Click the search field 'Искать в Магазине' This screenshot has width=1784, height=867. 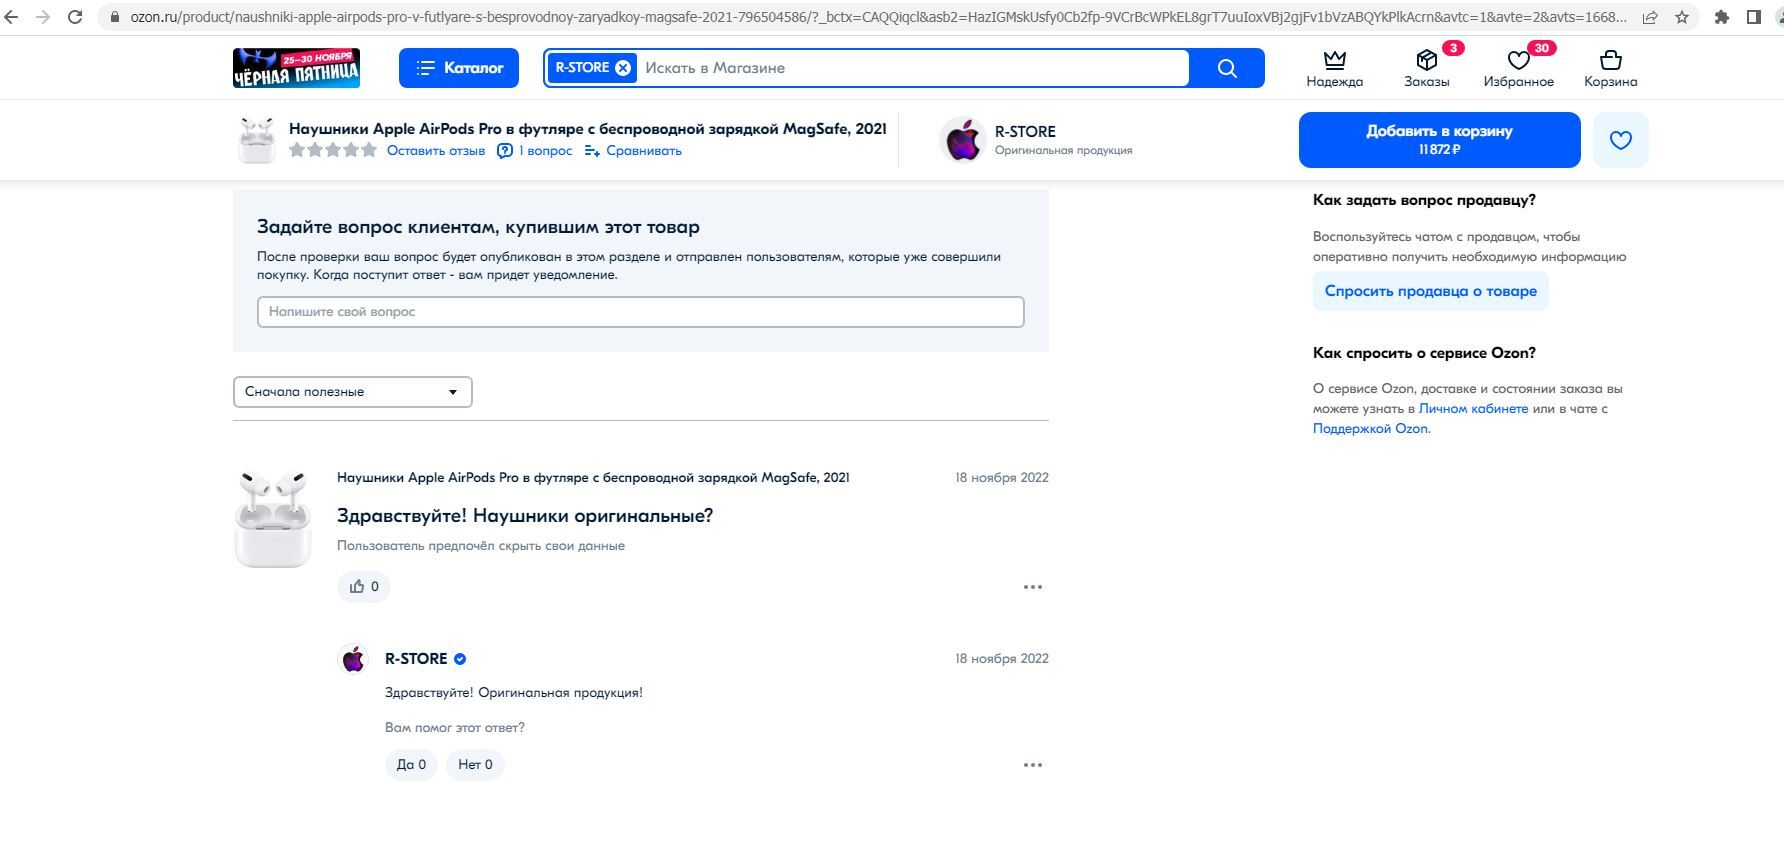point(914,68)
